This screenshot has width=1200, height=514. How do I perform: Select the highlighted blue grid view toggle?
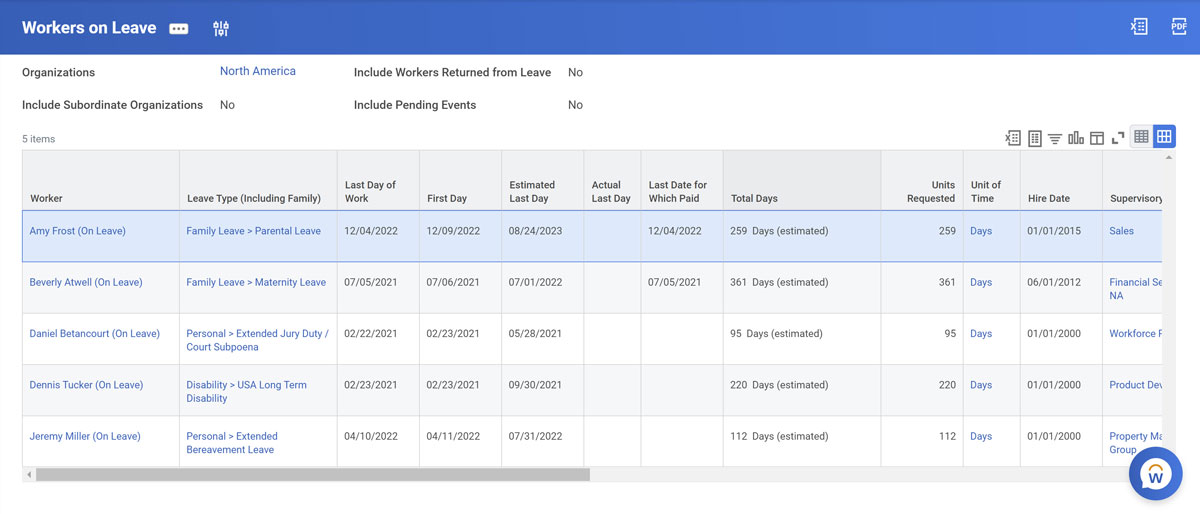pos(1164,137)
